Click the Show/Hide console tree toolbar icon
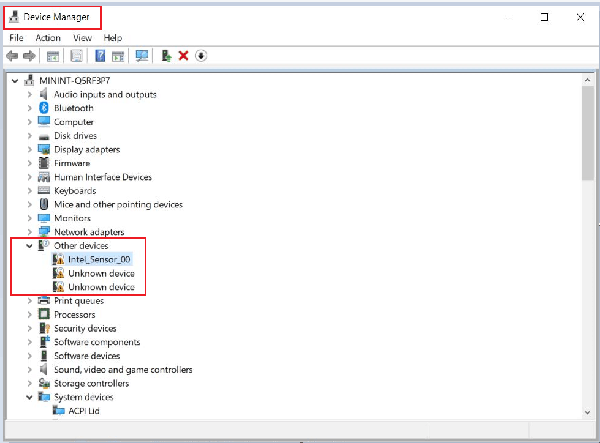 (53, 56)
